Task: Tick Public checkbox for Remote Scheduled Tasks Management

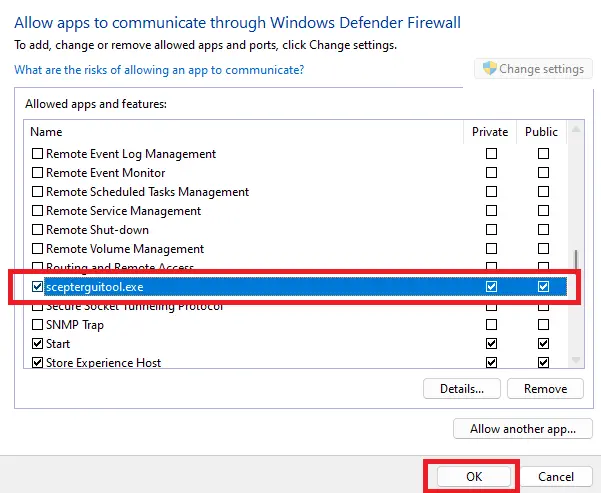Action: point(543,191)
